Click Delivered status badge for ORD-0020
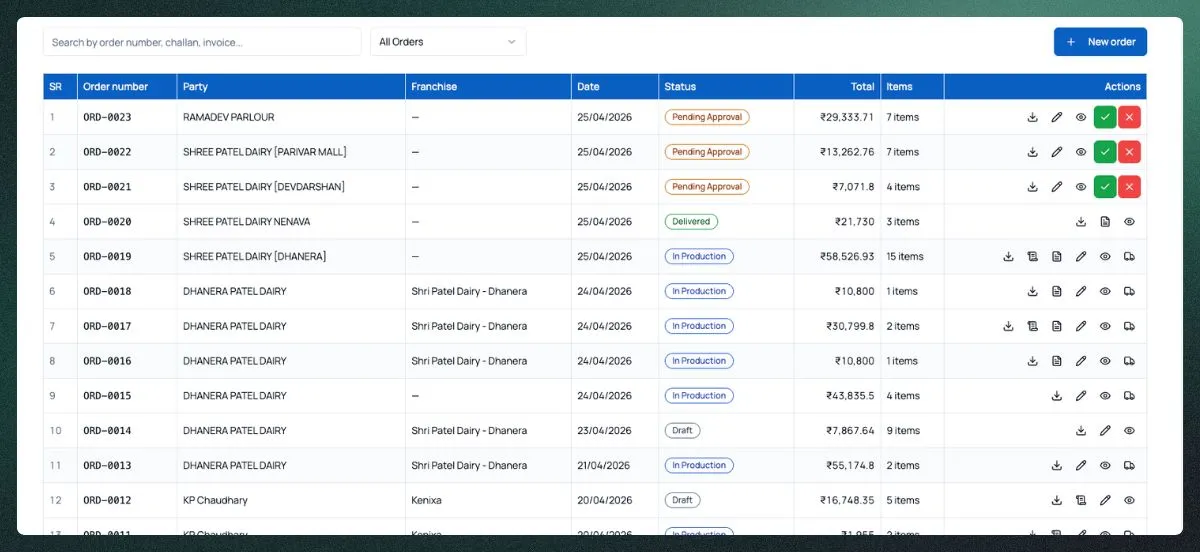This screenshot has width=1200, height=552. [x=691, y=222]
